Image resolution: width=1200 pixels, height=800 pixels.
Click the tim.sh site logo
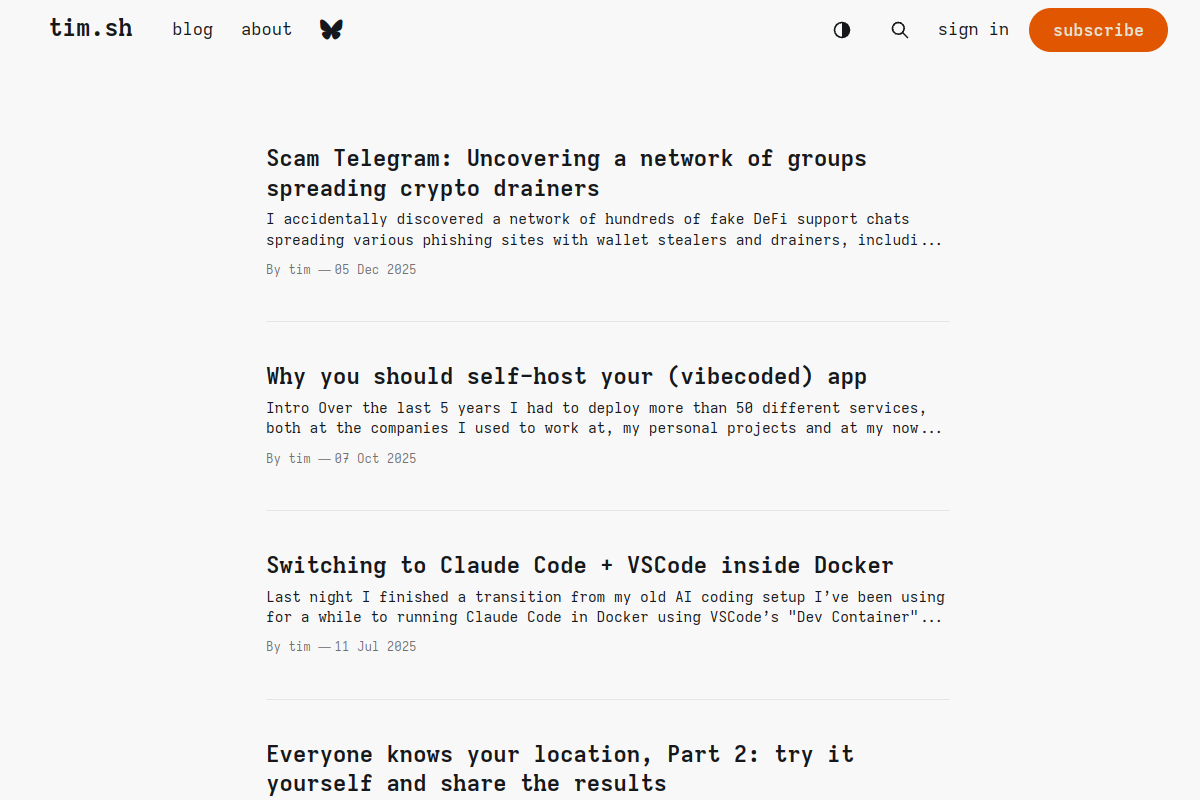point(91,28)
